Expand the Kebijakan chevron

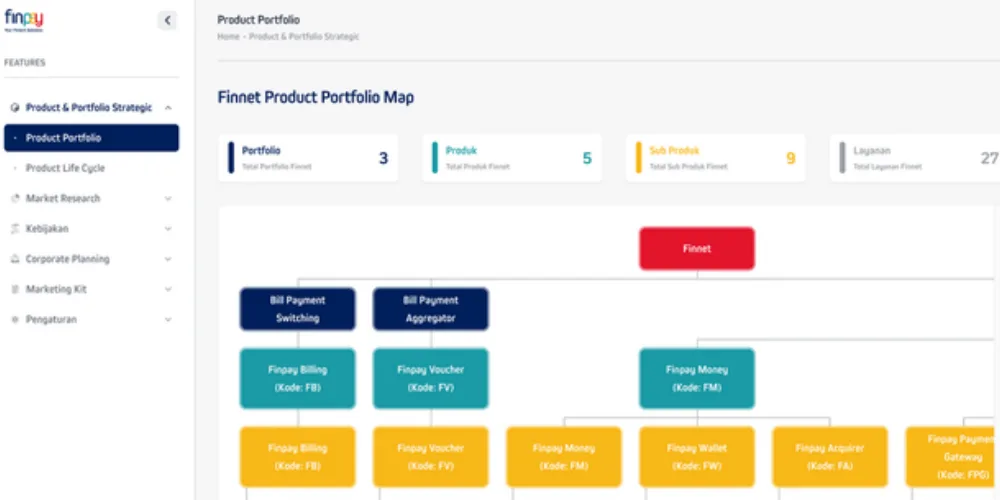pyautogui.click(x=168, y=228)
